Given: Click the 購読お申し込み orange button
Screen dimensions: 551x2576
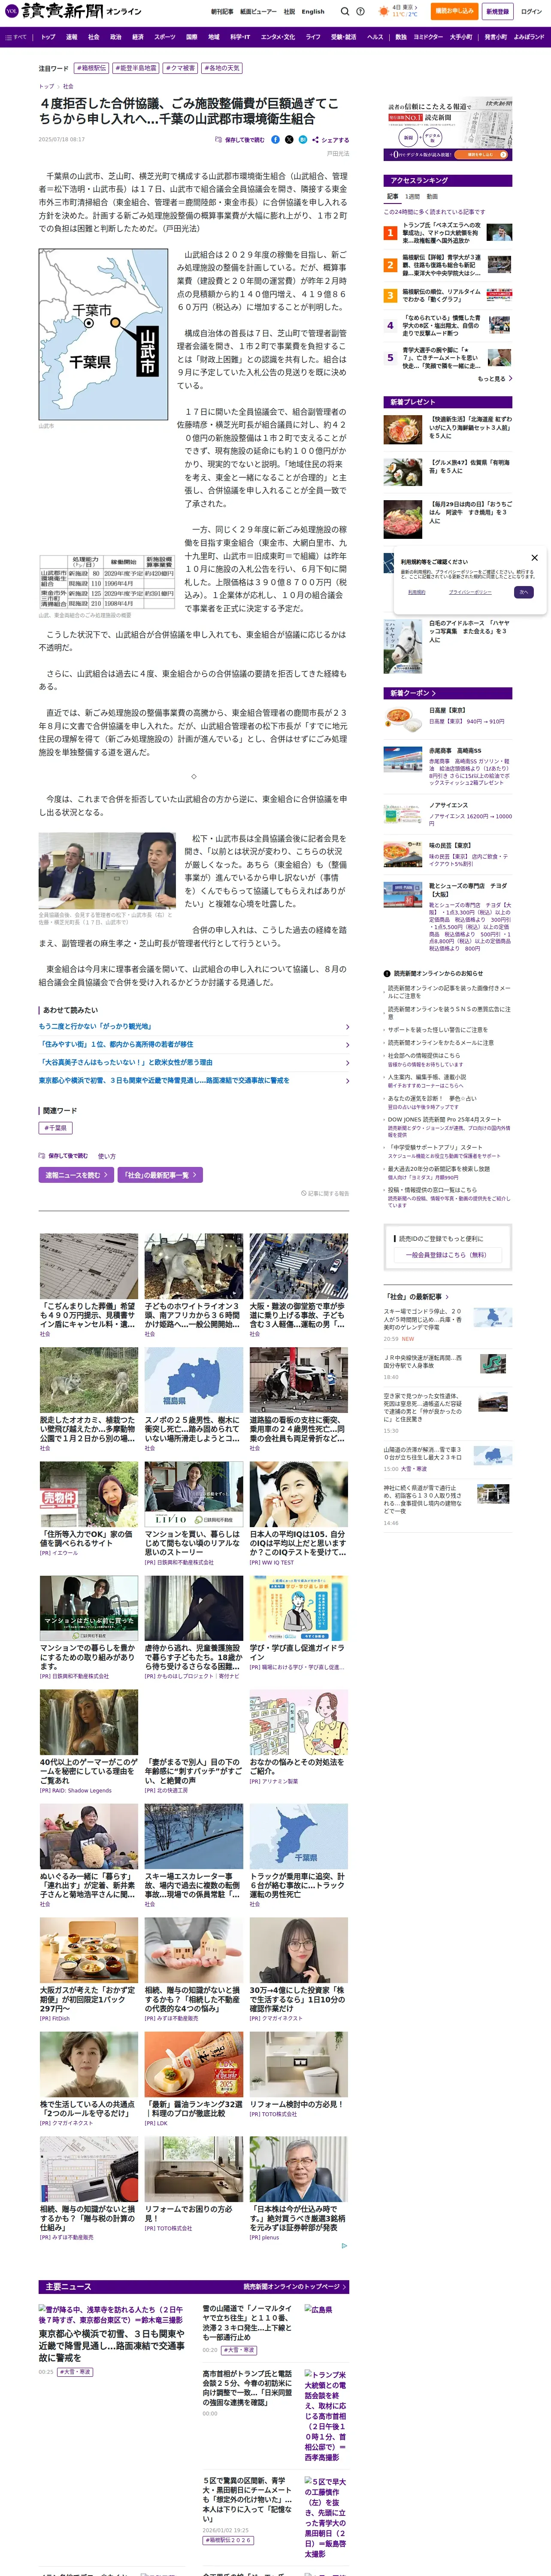Looking at the screenshot, I should pyautogui.click(x=454, y=11).
